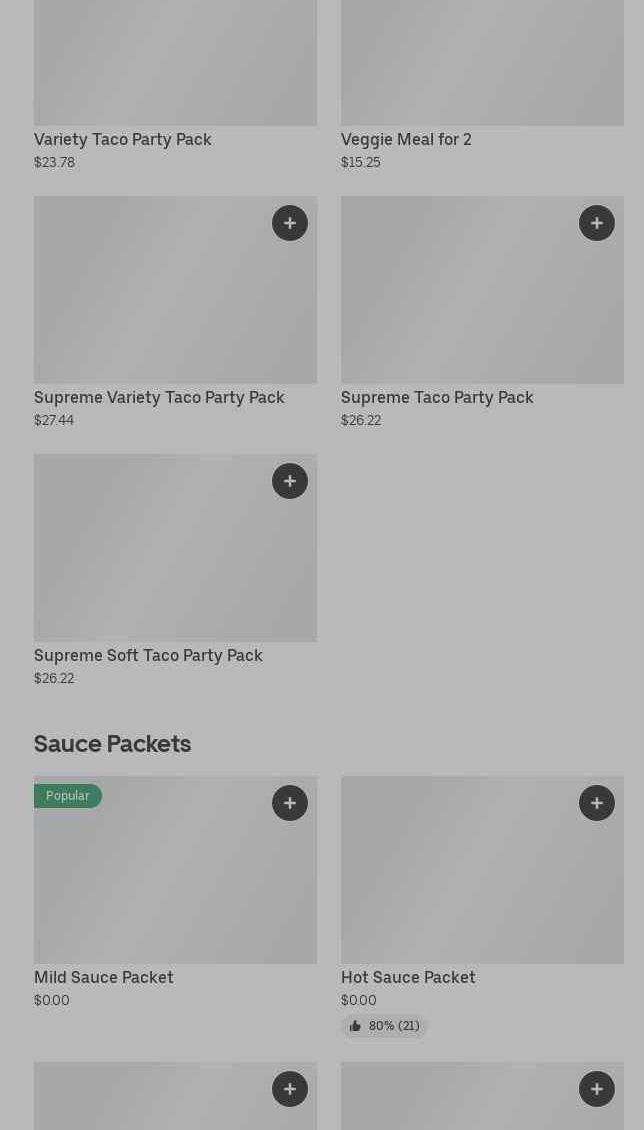Click plus on bottom-right sauce item
644x1130 pixels.
(x=597, y=1089)
